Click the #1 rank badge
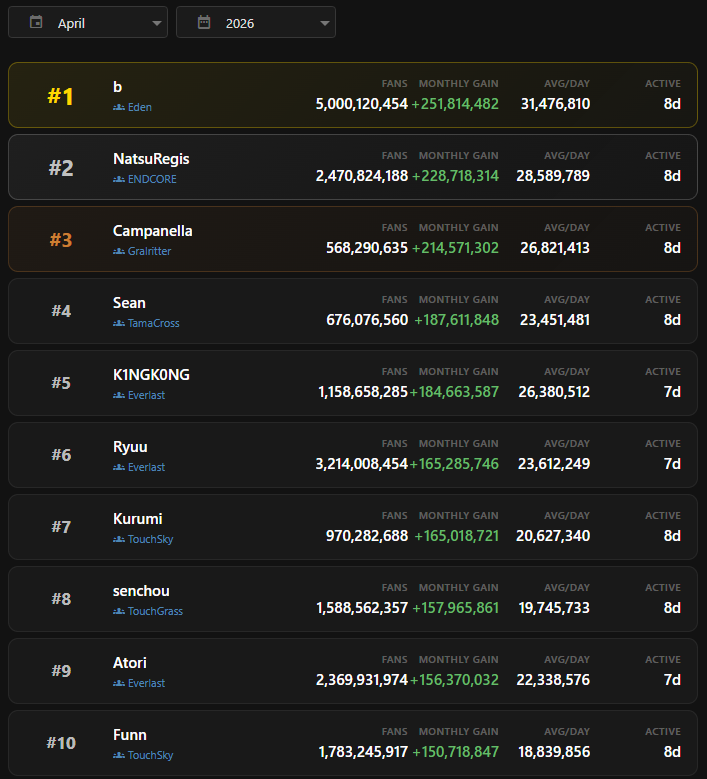707x779 pixels. point(61,96)
